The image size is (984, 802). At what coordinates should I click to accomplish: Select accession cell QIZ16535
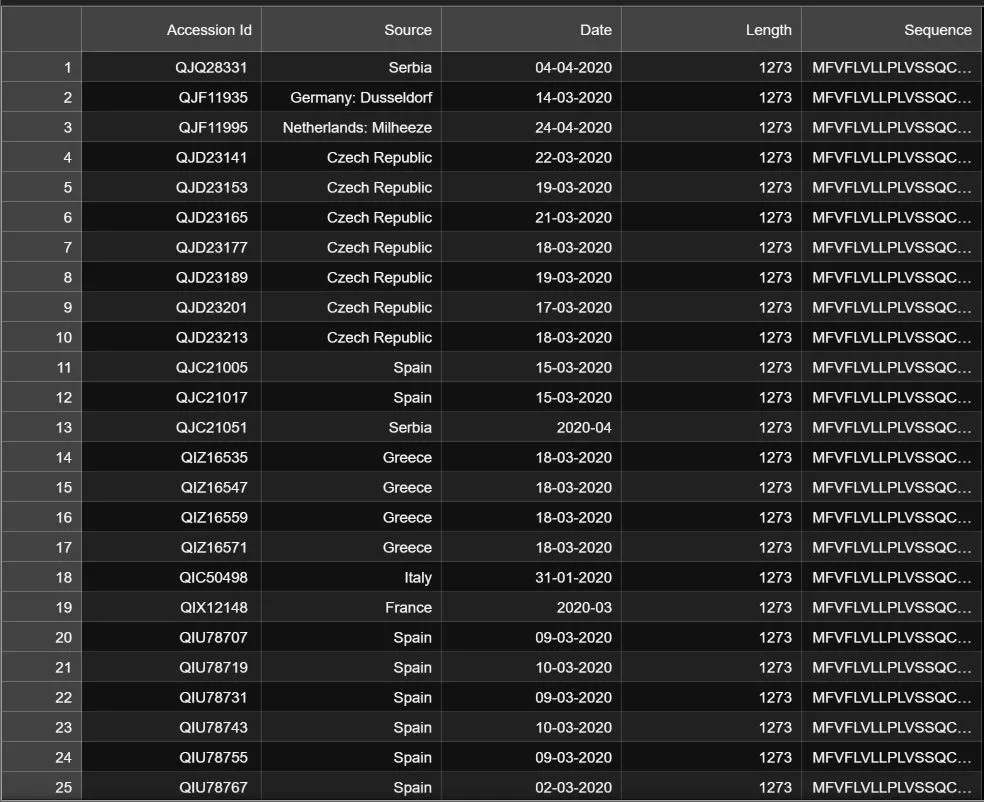(171, 457)
